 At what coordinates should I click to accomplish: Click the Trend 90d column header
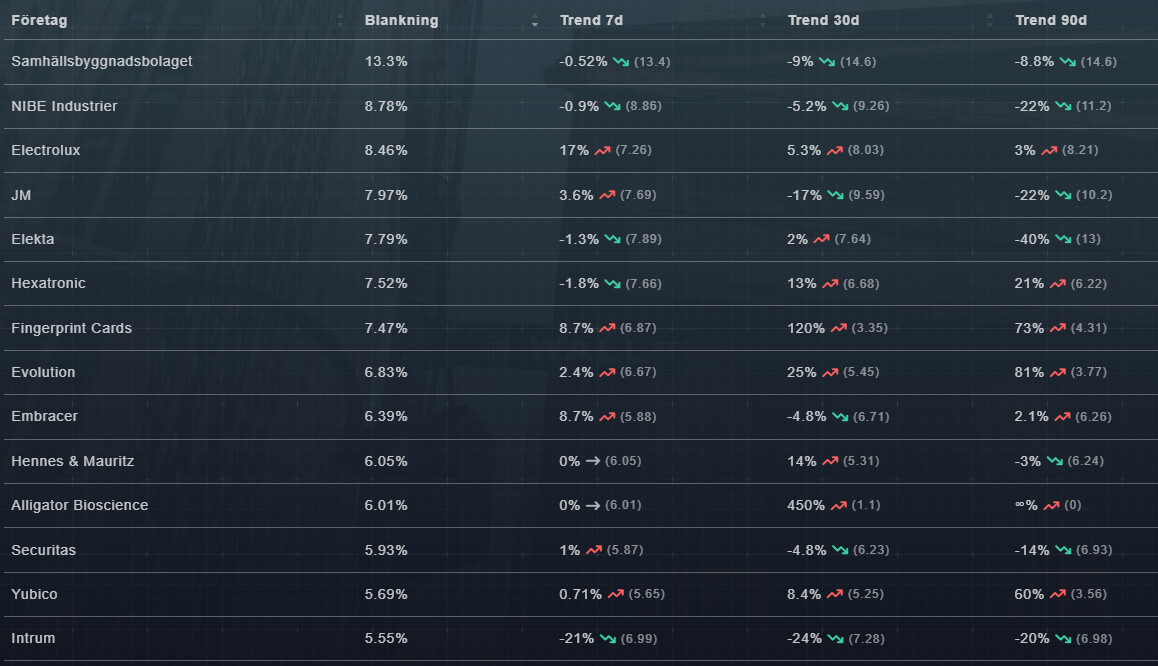coord(1050,20)
